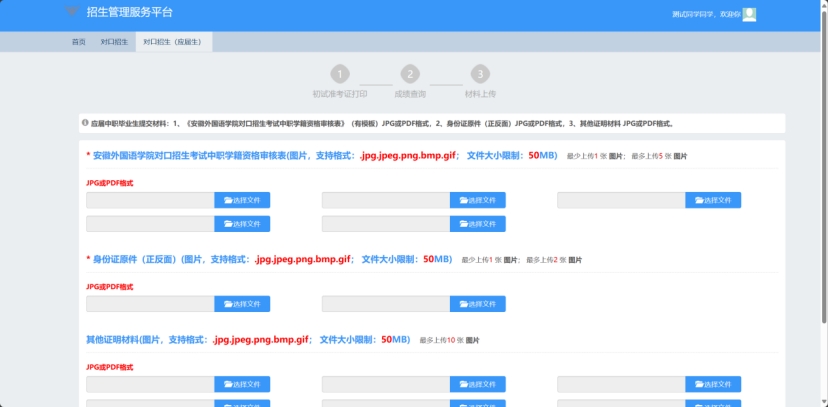Viewport: 829px width, 407px height.
Task: Click middle file field in 其他证明材料 first row
Action: point(385,384)
